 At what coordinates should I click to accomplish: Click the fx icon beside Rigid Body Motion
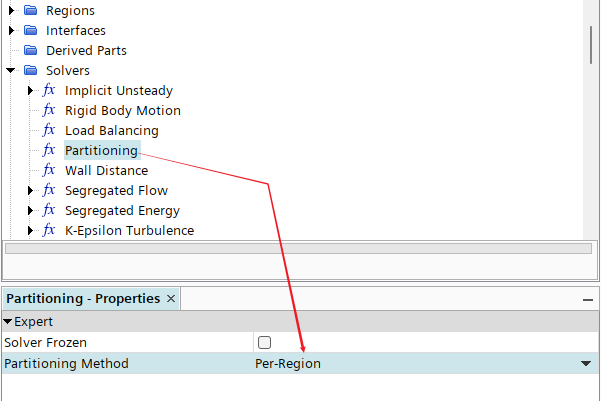point(49,110)
